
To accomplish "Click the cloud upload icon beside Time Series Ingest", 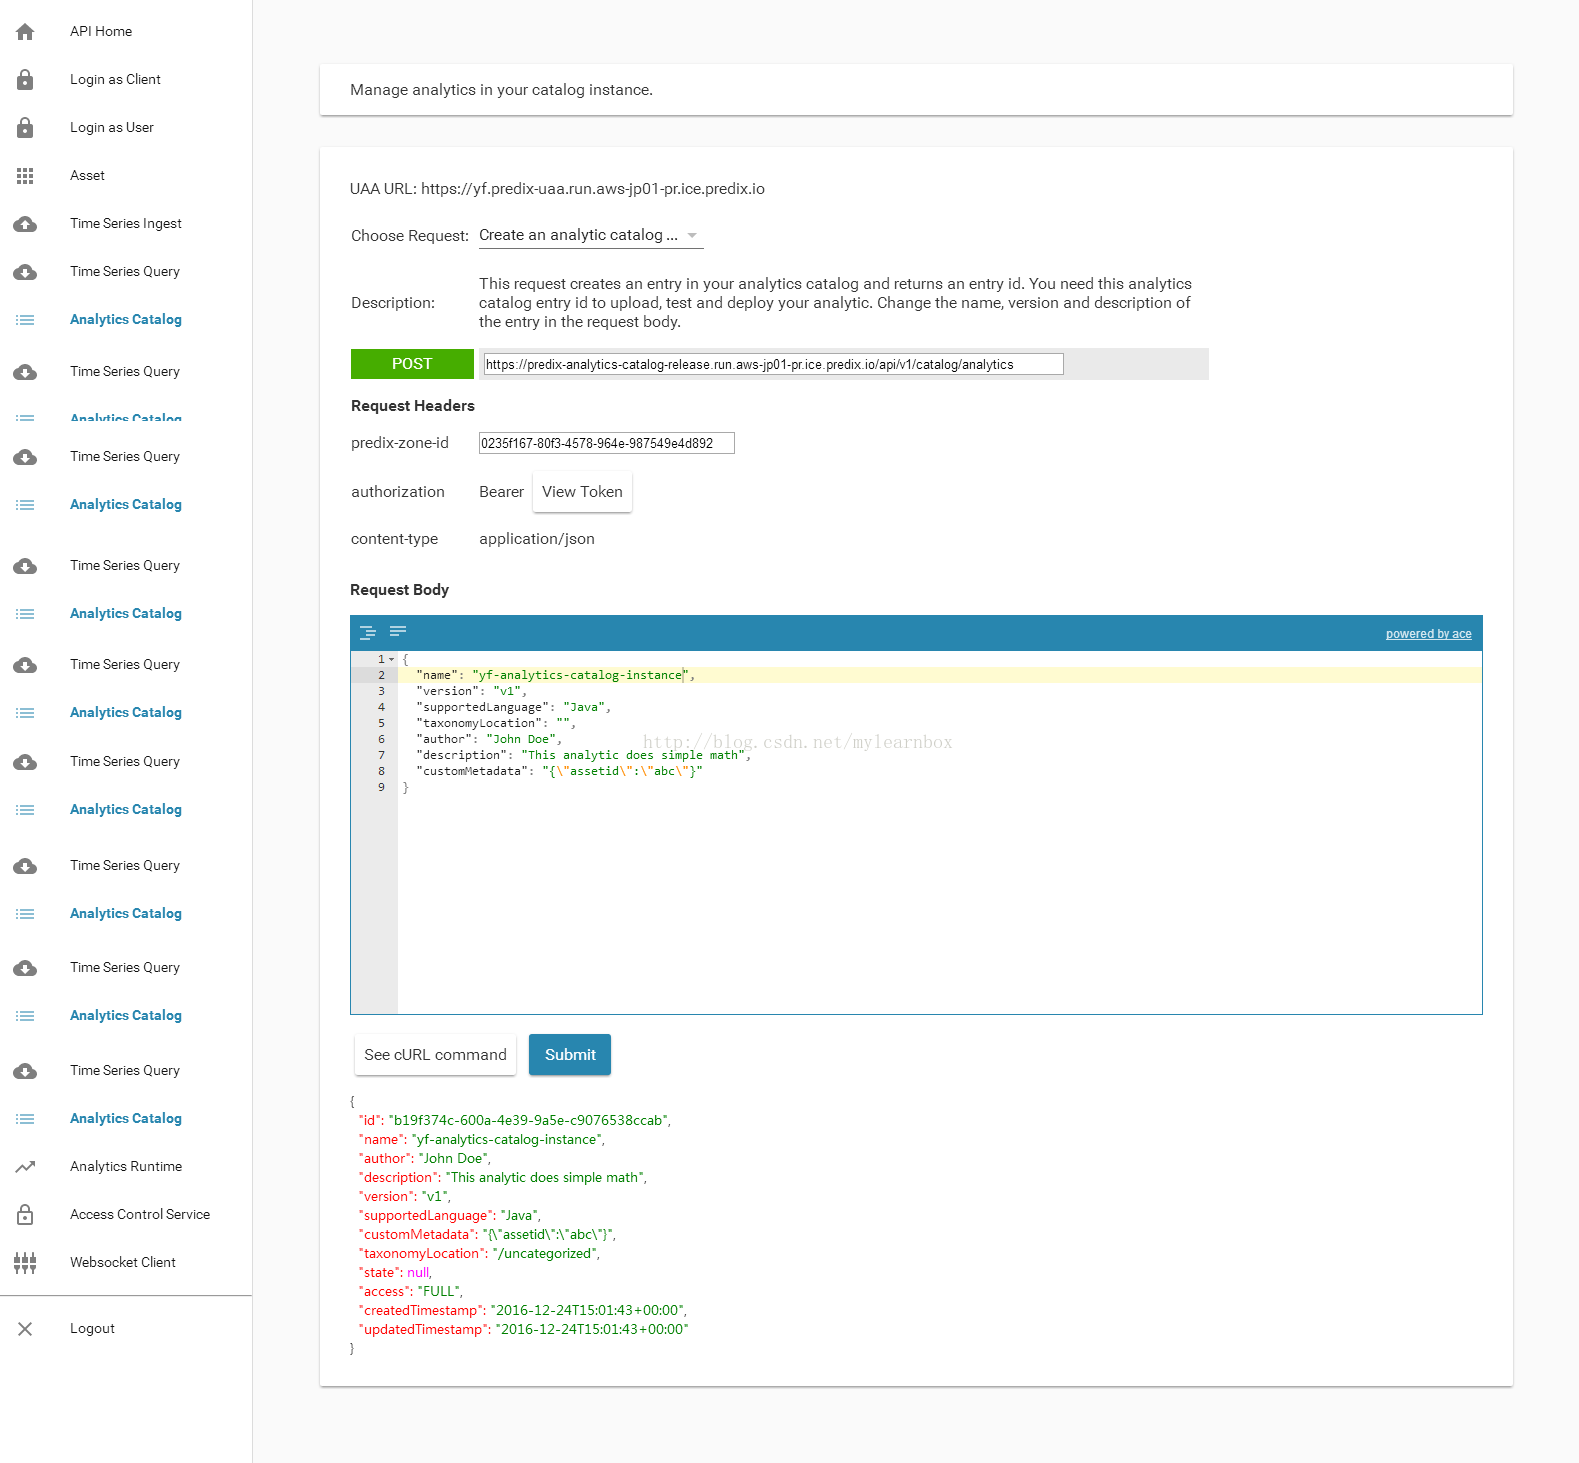I will [x=25, y=224].
